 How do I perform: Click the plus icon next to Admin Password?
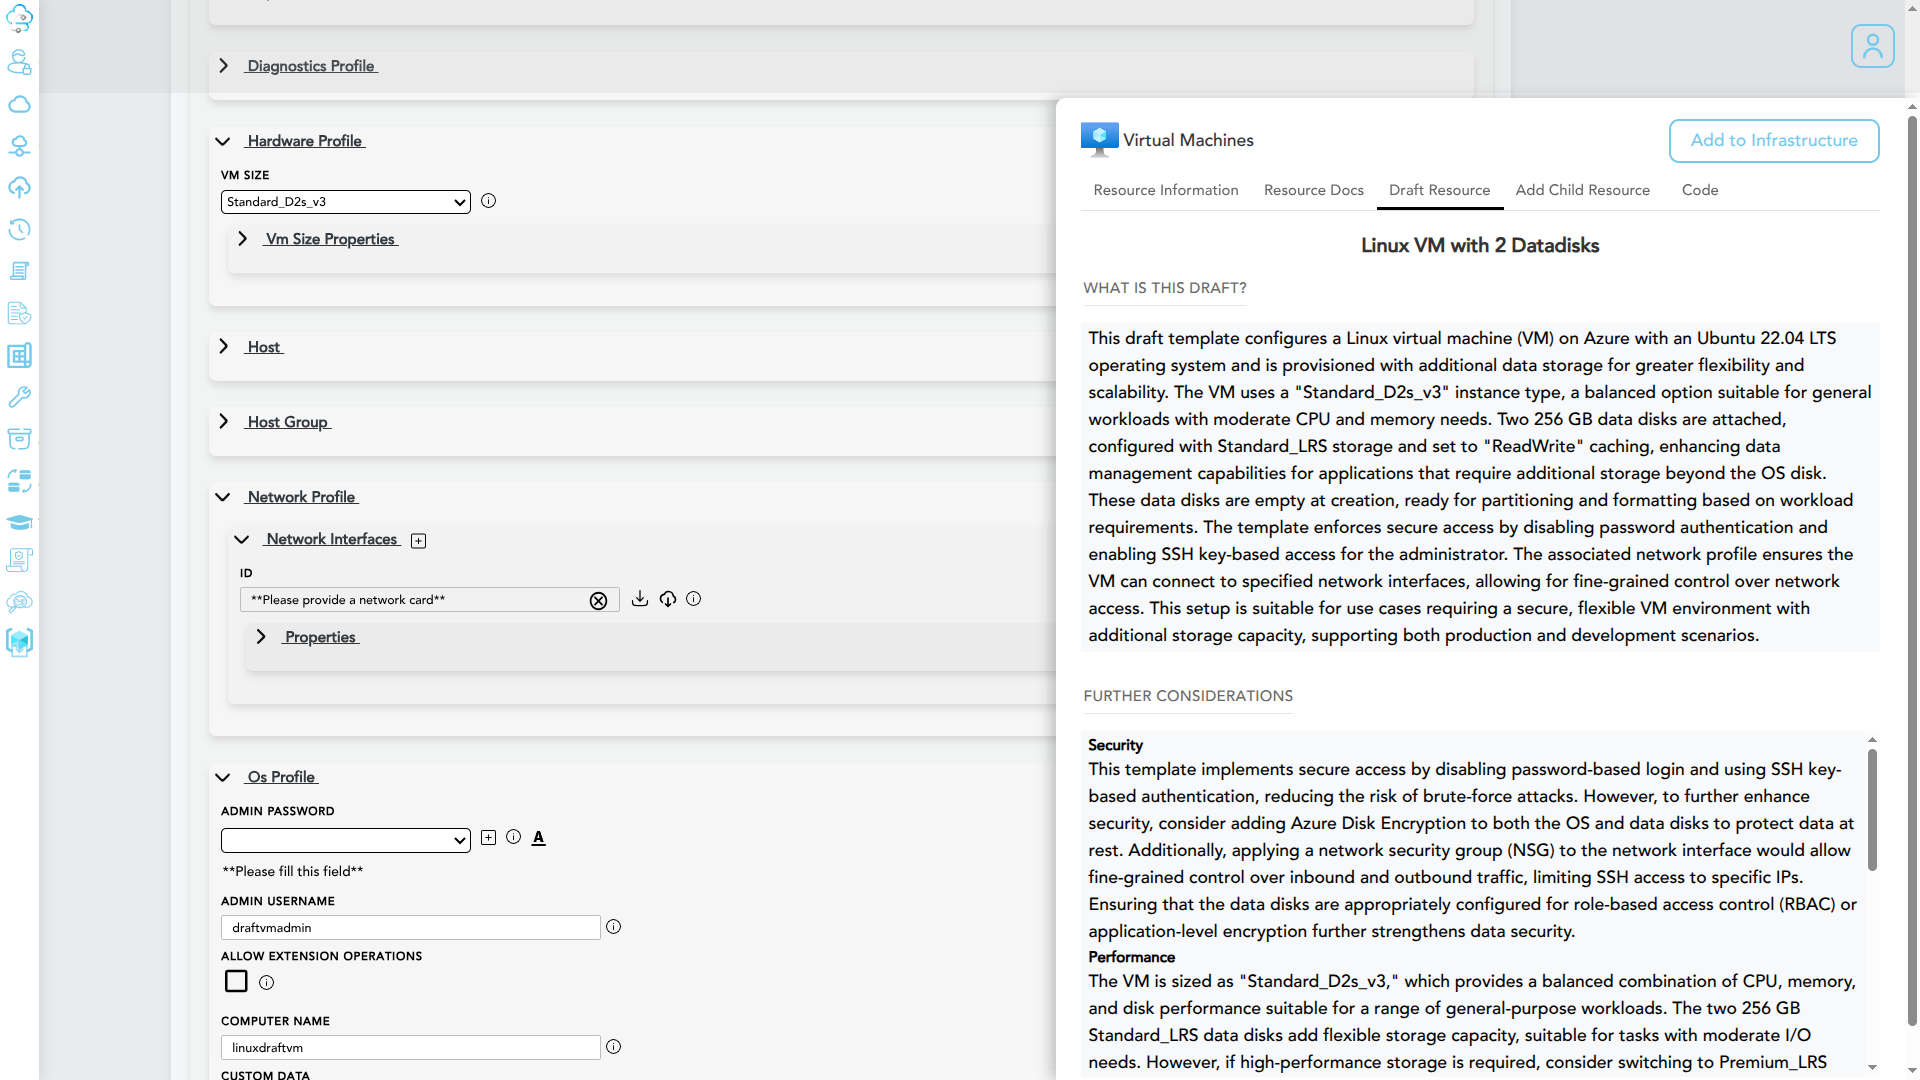[x=488, y=838]
